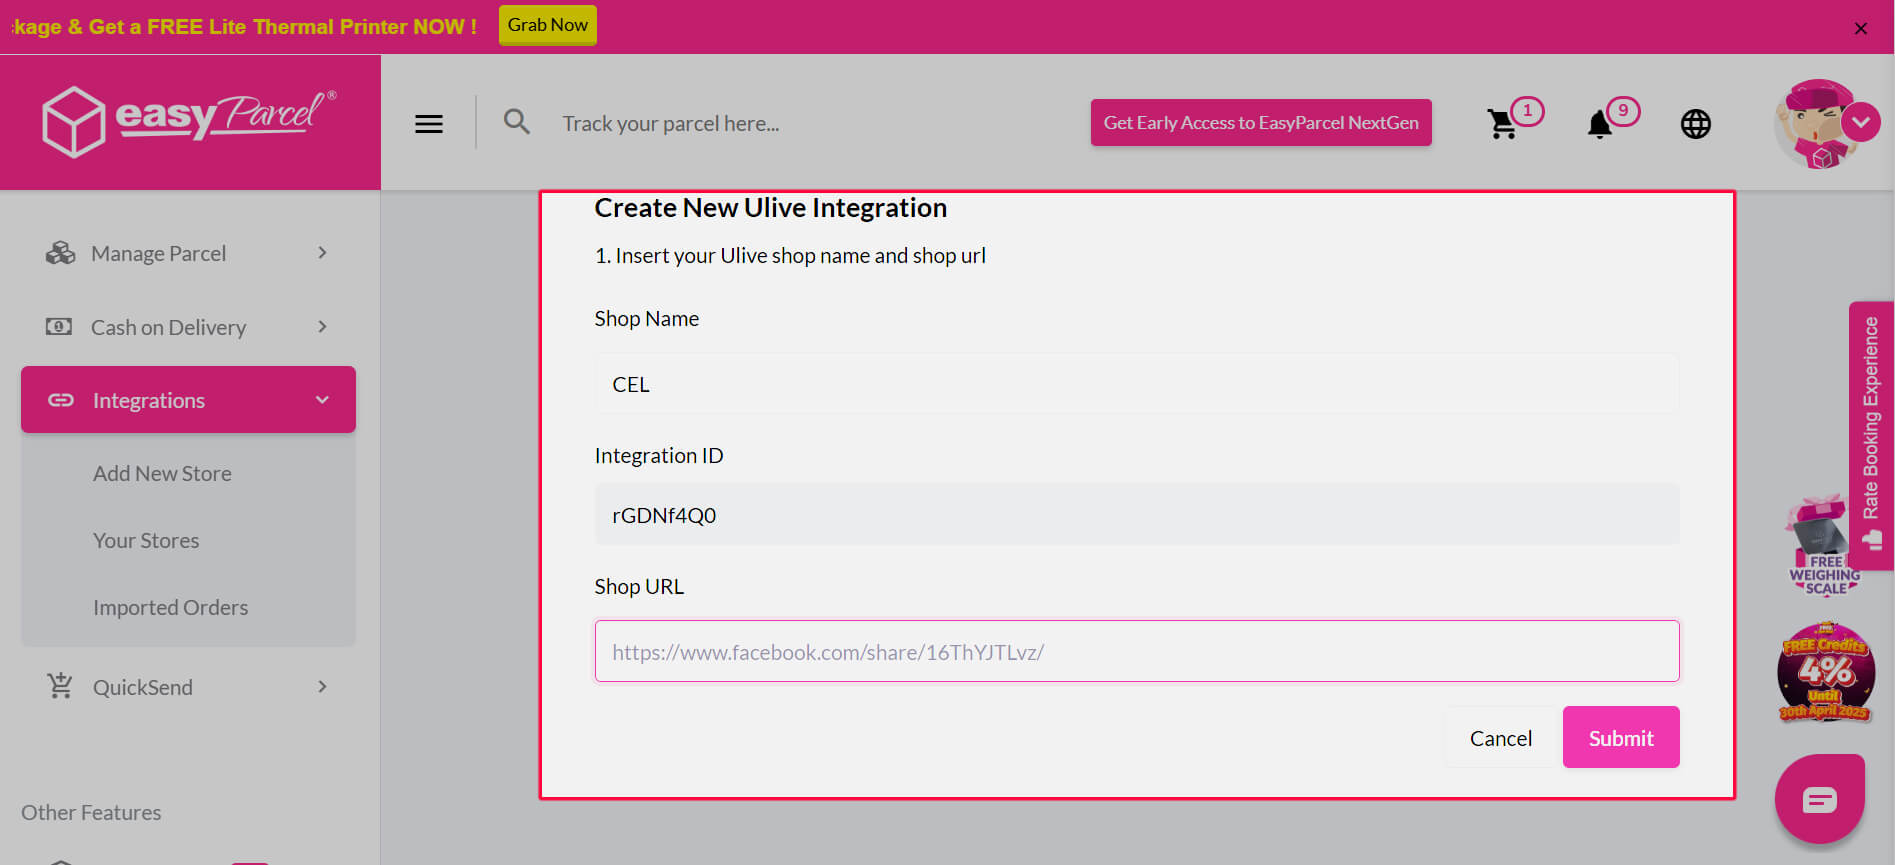
Task: Open Add New Store submenu item
Action: tap(162, 473)
